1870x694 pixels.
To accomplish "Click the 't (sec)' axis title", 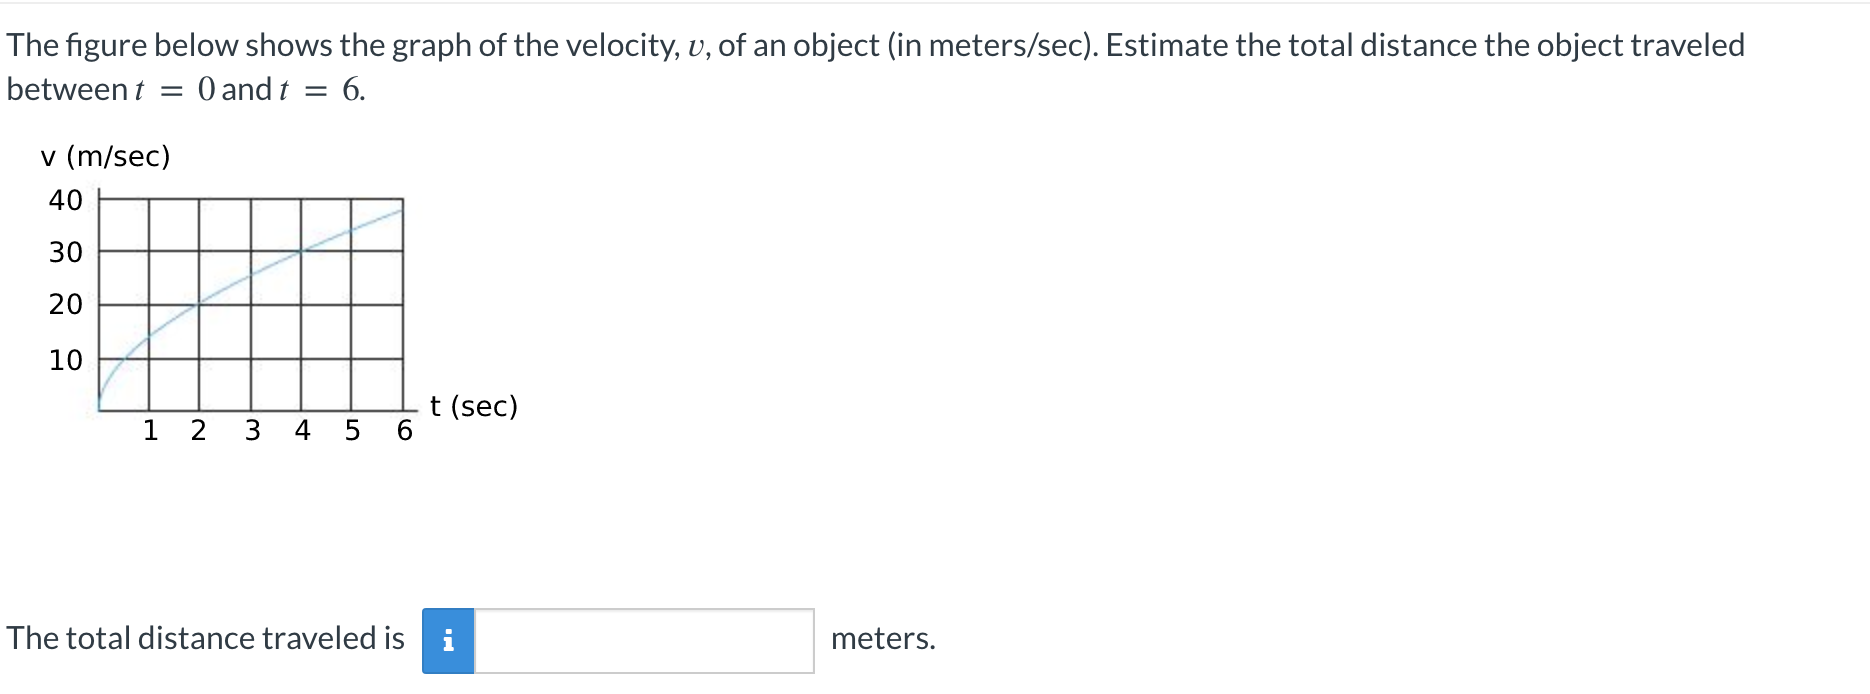I will 474,406.
